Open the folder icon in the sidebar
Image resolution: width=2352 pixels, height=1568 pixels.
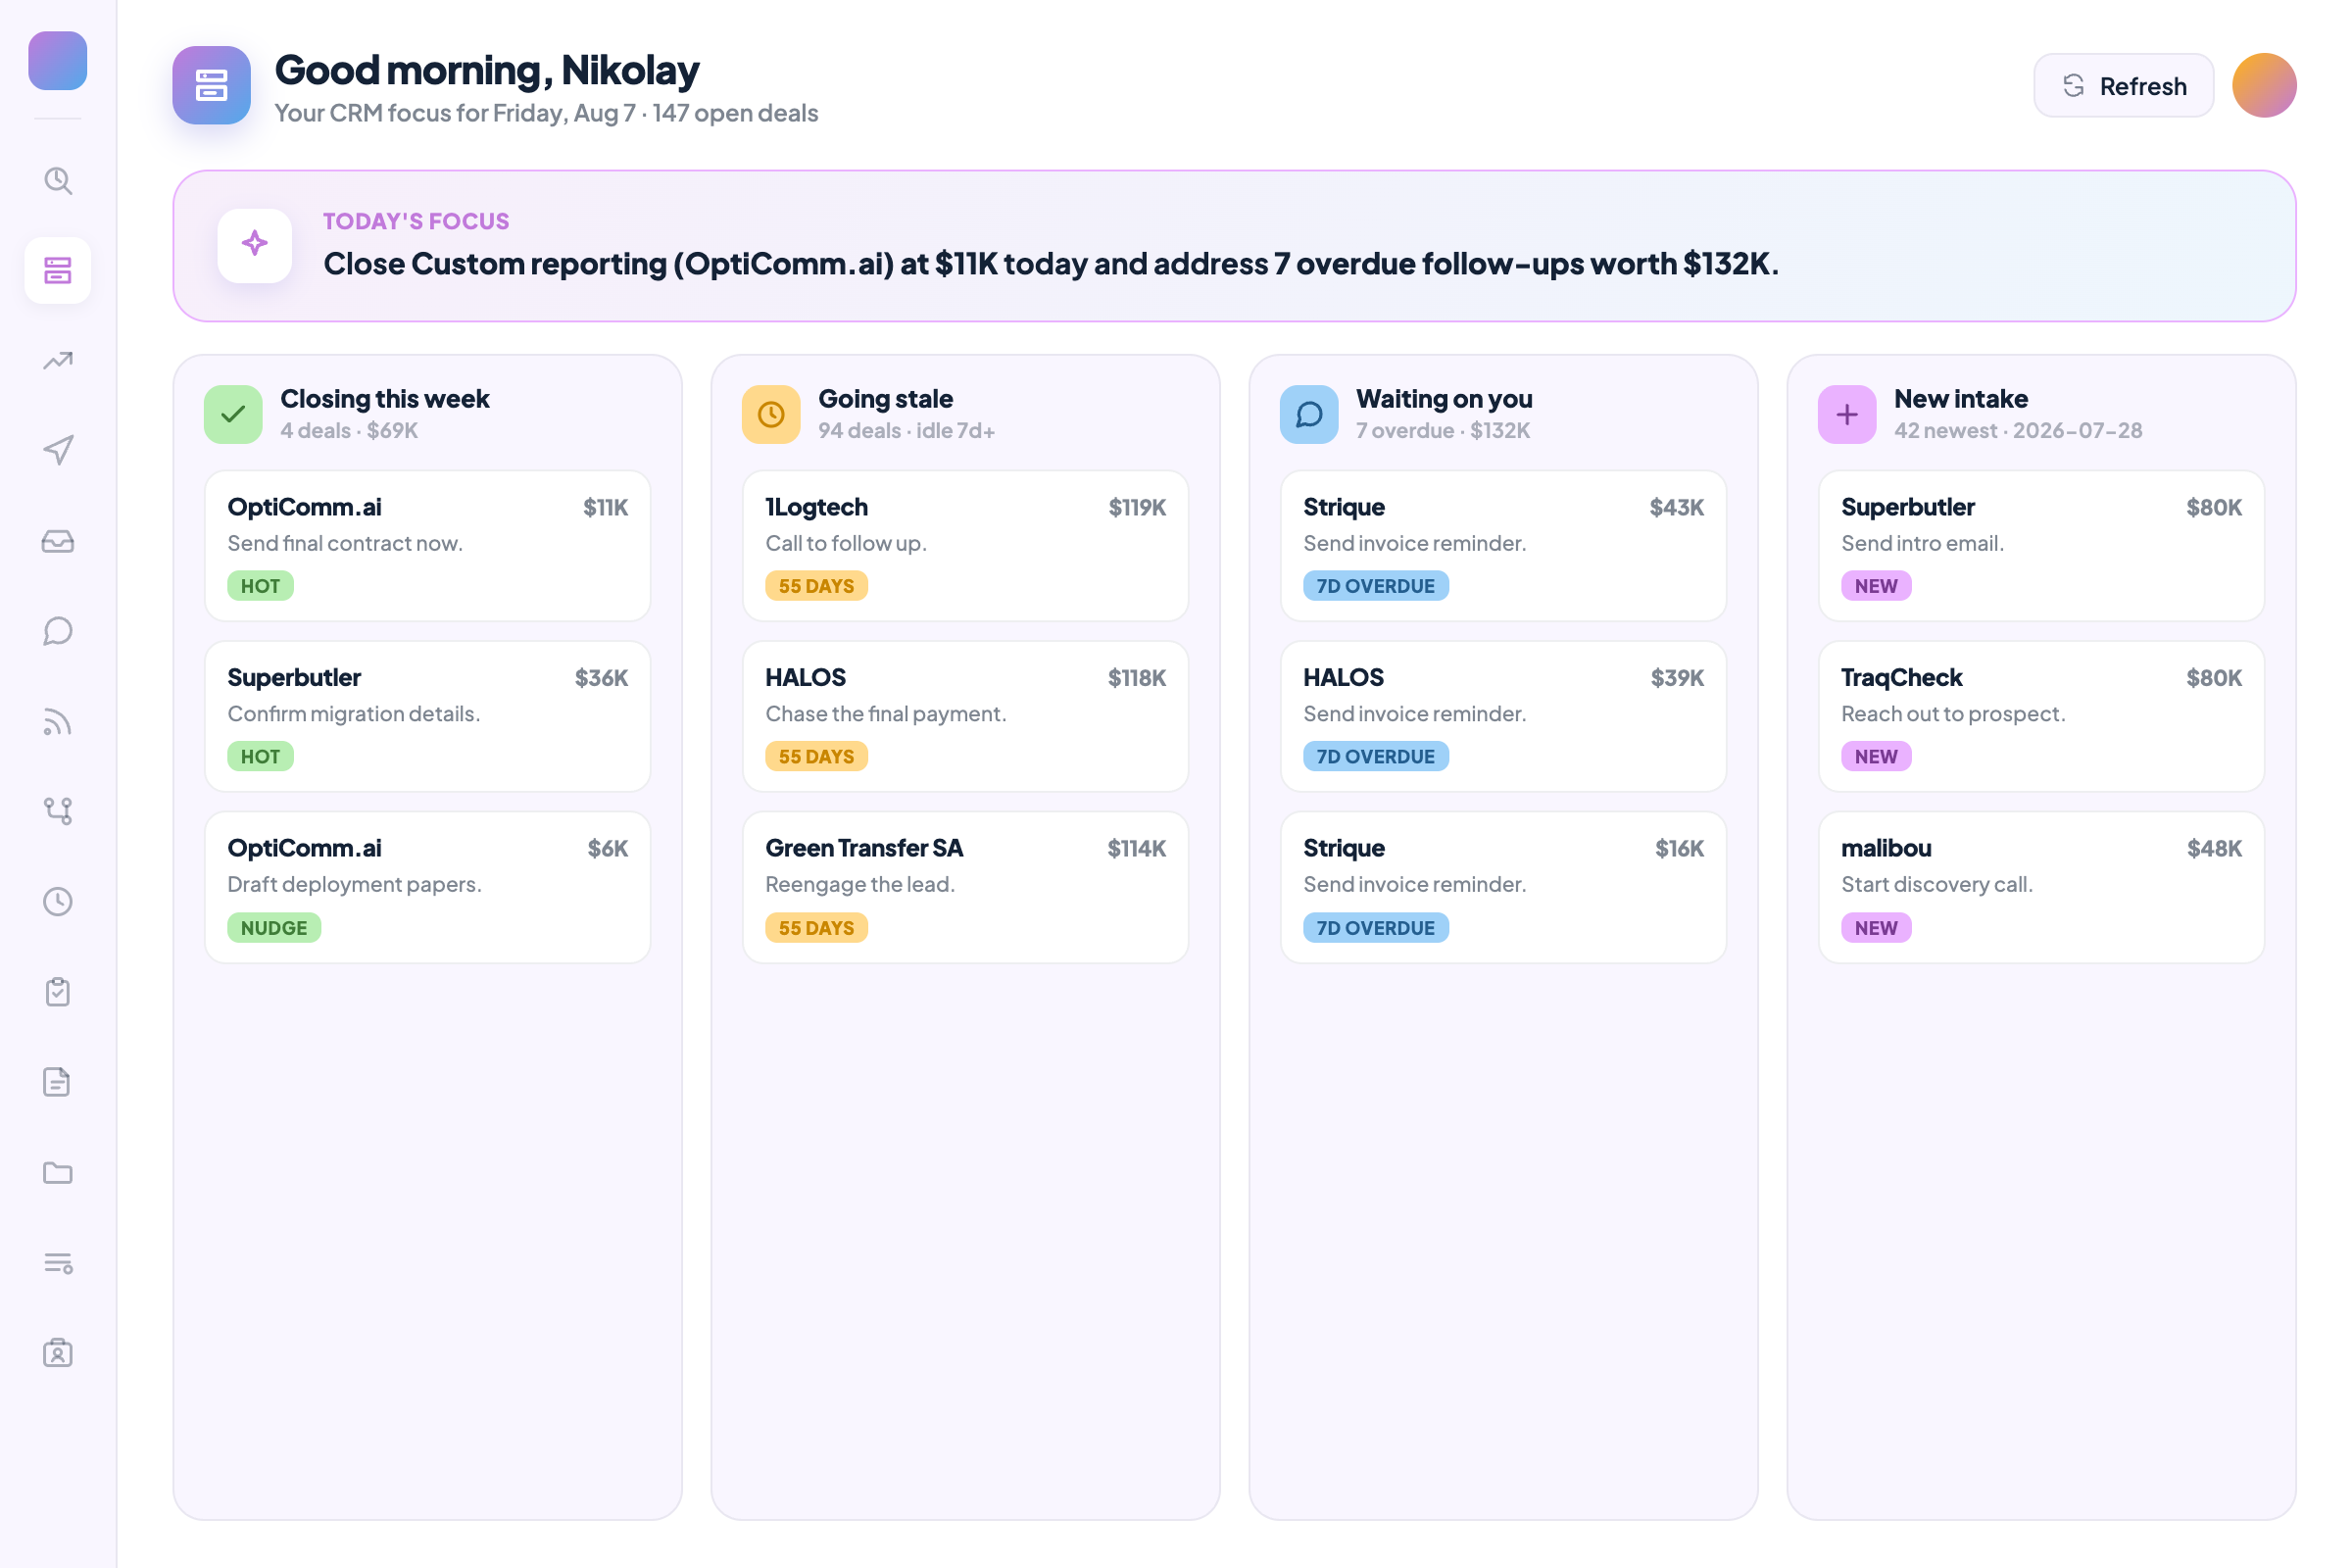coord(58,1172)
